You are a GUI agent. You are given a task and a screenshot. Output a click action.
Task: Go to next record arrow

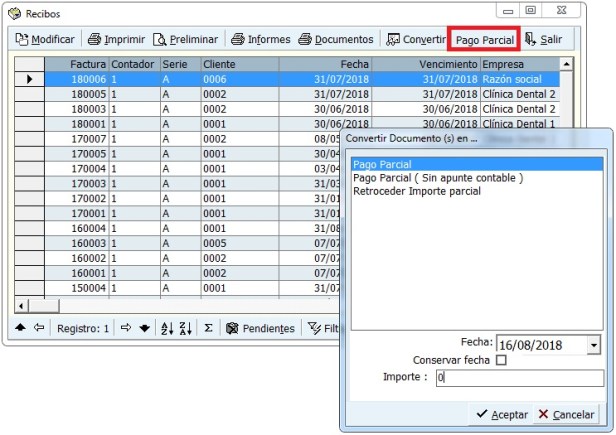[127, 328]
